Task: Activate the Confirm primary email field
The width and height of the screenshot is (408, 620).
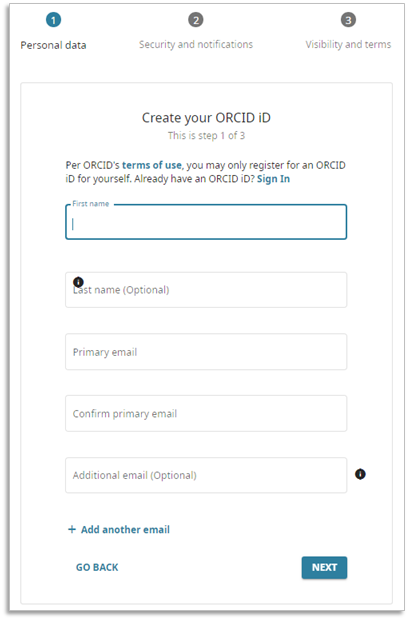Action: [x=206, y=414]
